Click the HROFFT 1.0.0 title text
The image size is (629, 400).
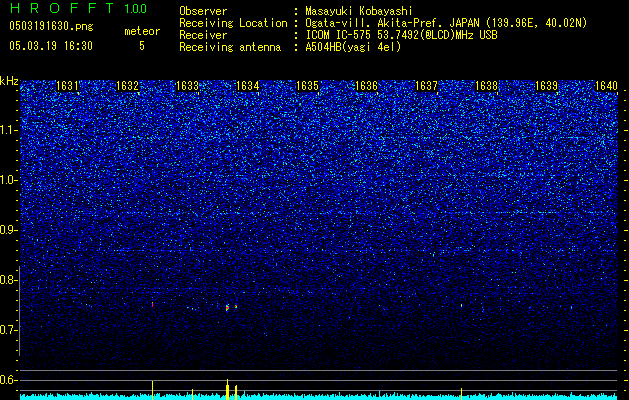click(x=78, y=8)
